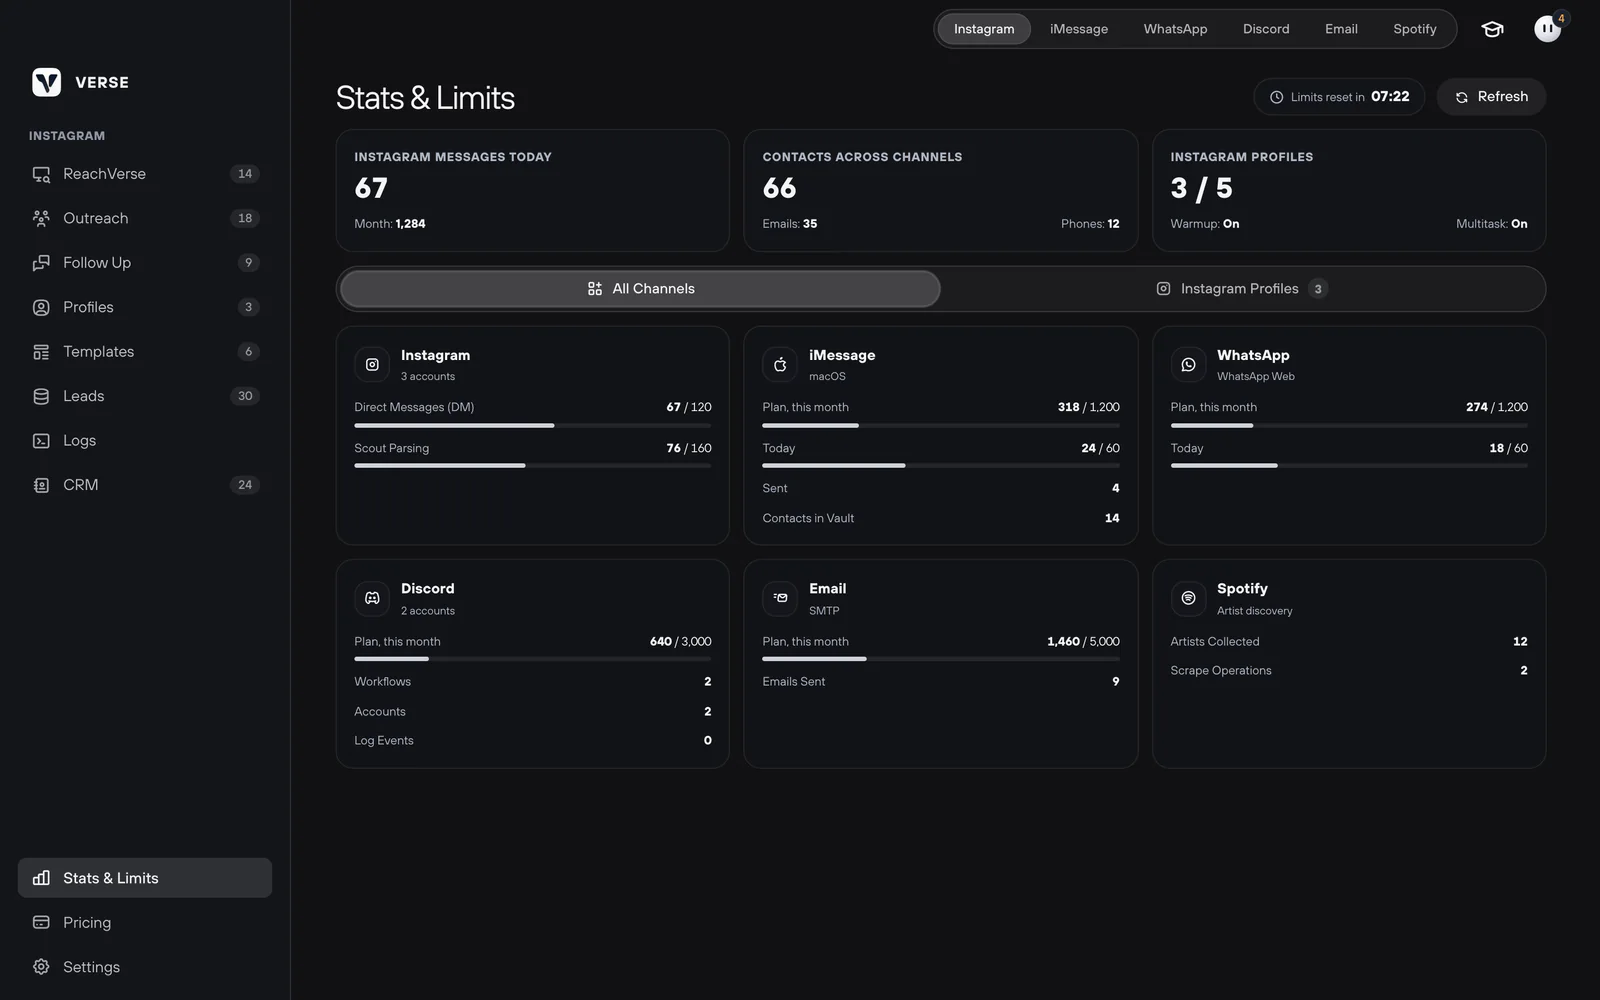Open the graduation cap tutorial icon
The width and height of the screenshot is (1600, 1000).
[x=1492, y=29]
